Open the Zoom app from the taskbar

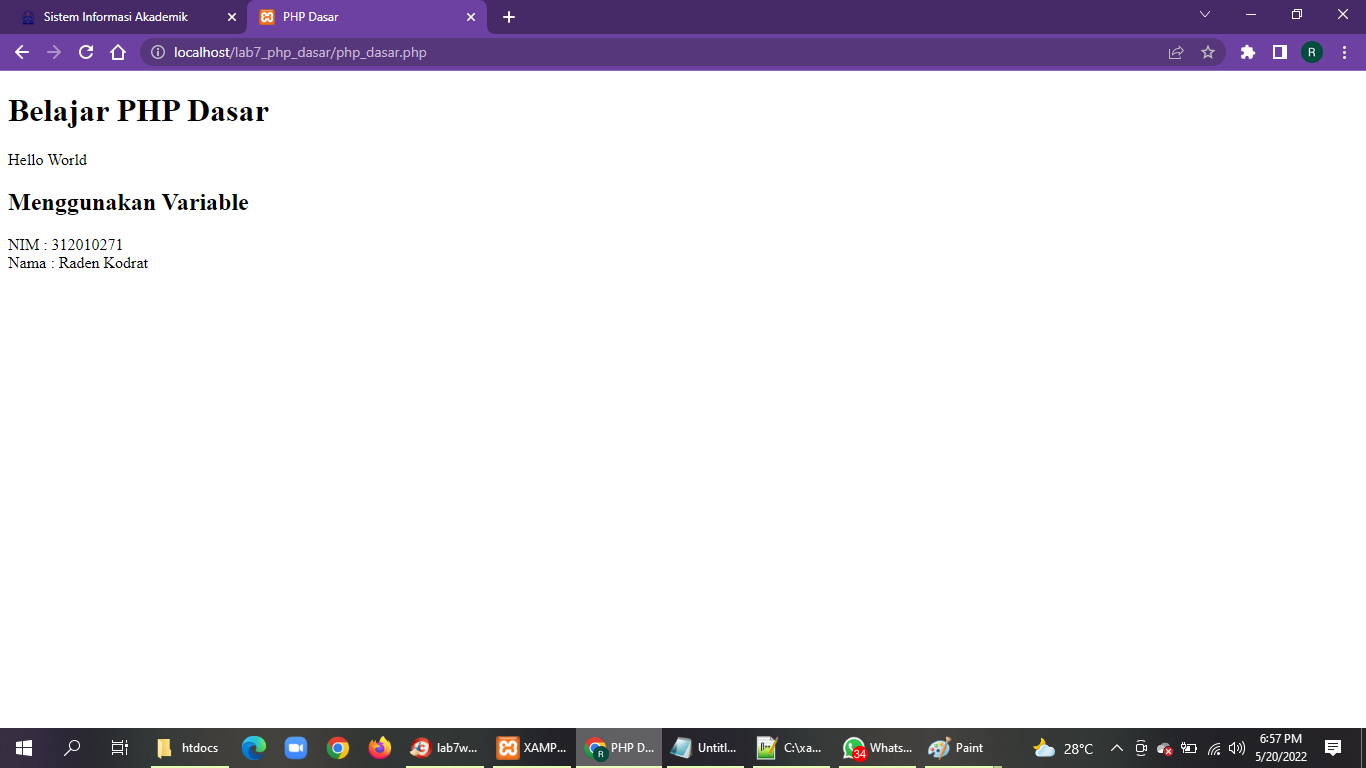294,747
